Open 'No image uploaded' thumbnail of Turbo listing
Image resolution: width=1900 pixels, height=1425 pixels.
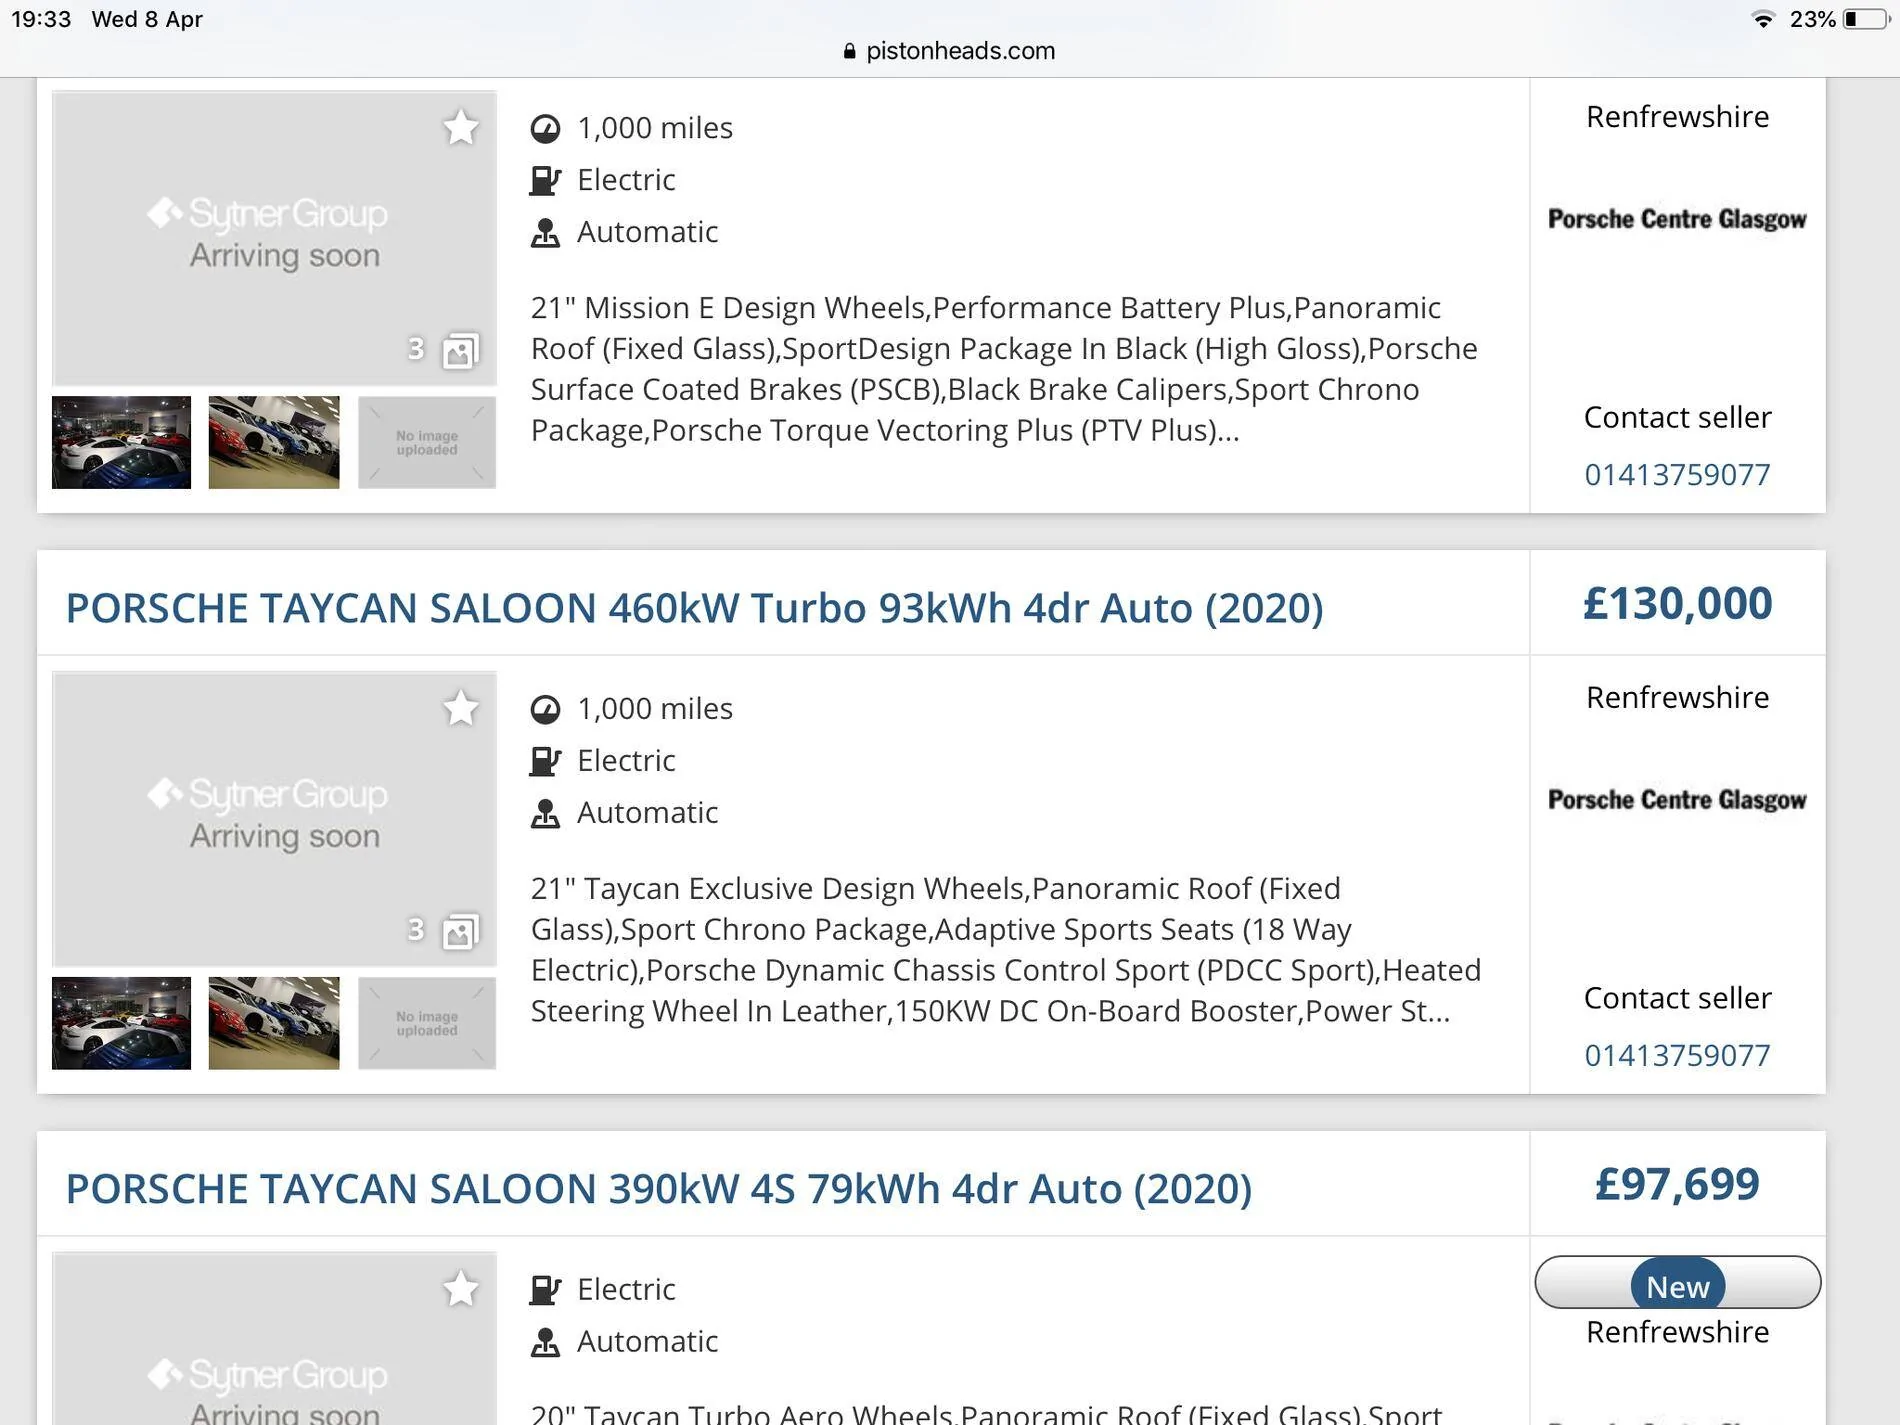(427, 1023)
